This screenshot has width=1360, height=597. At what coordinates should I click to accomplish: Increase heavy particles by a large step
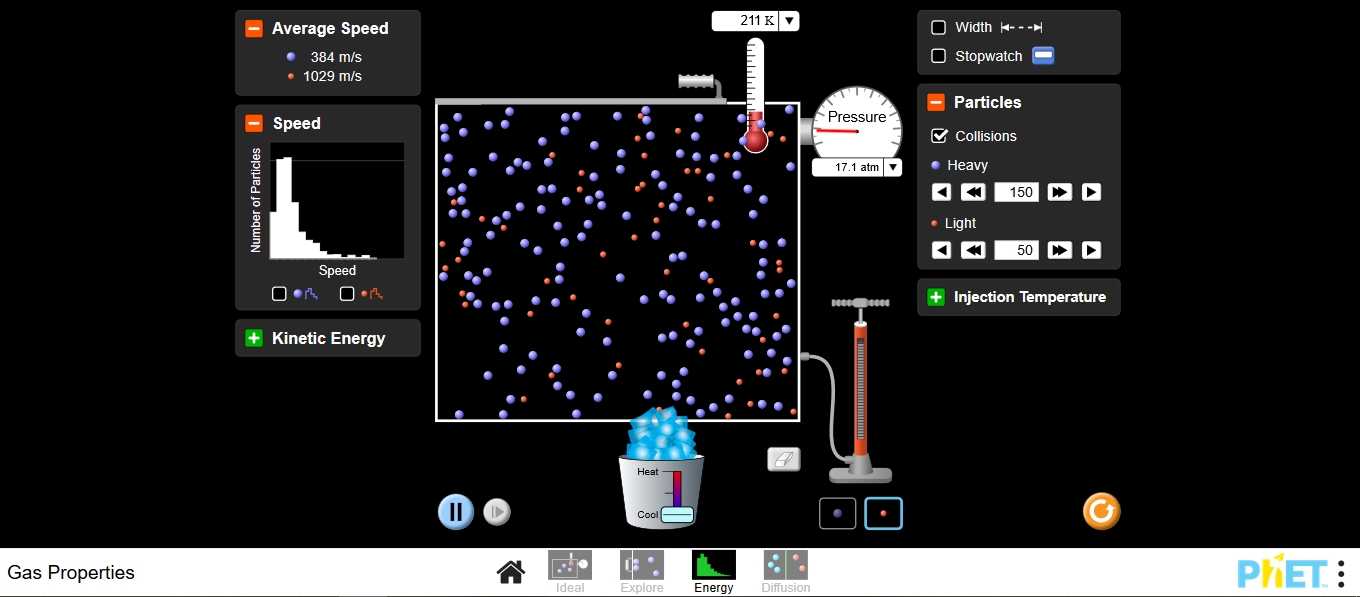click(x=1060, y=192)
